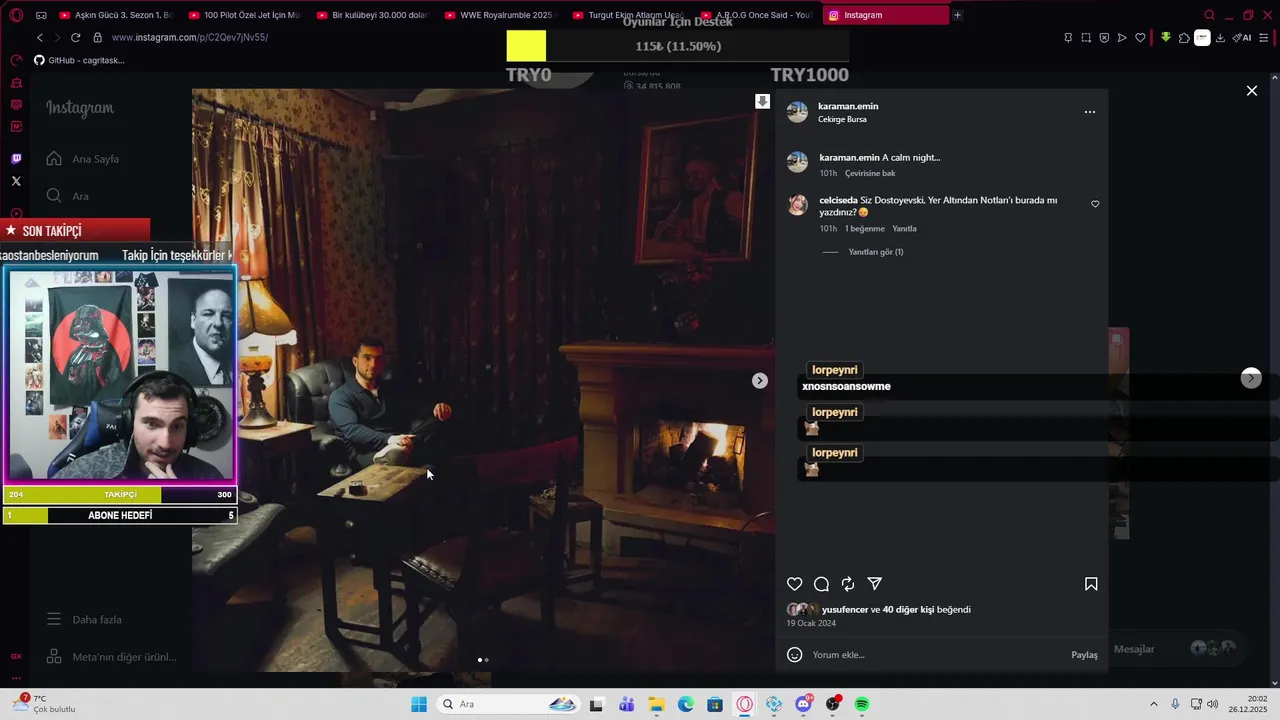This screenshot has height=720, width=1280.
Task: Open the ad blocker shield icon
Action: click(x=1104, y=38)
